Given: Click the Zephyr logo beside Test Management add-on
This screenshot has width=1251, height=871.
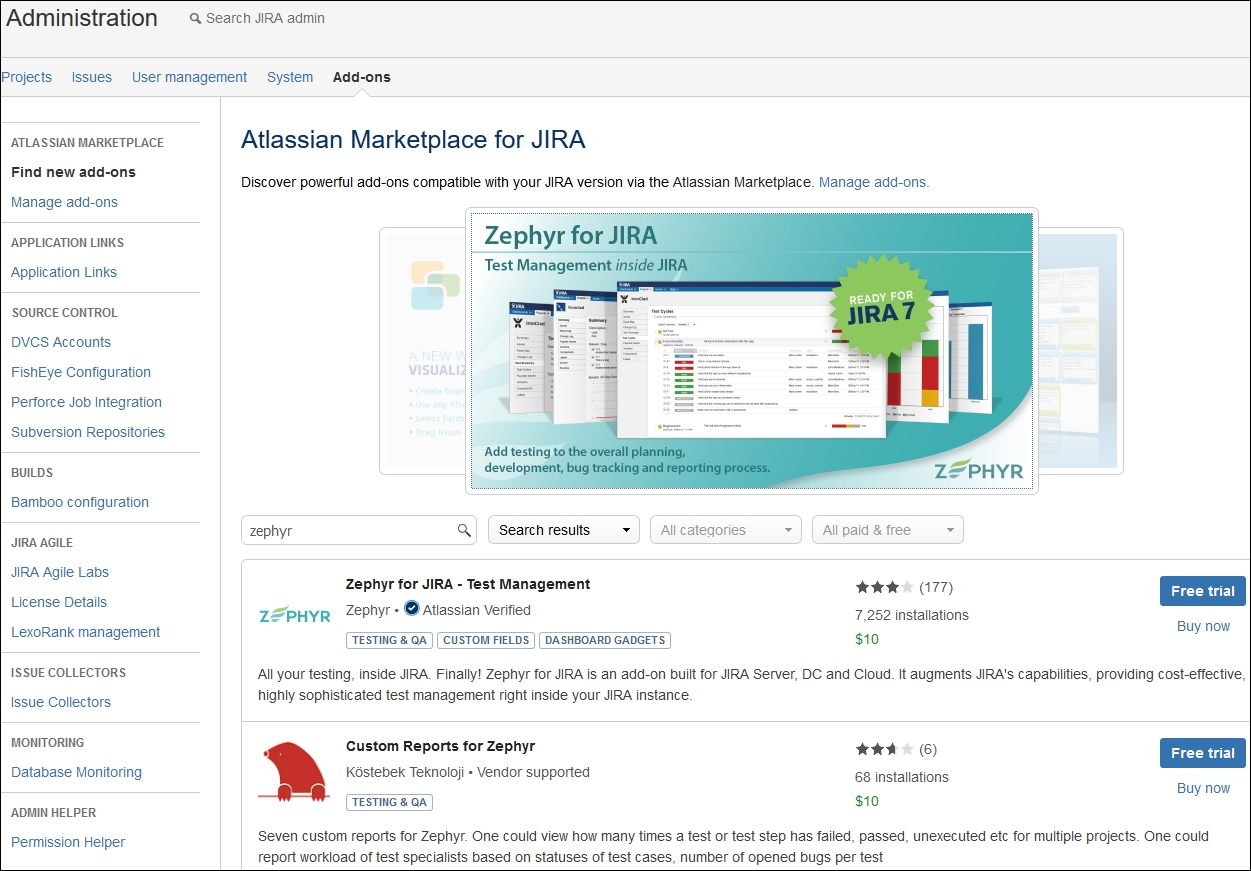Looking at the screenshot, I should tap(295, 614).
